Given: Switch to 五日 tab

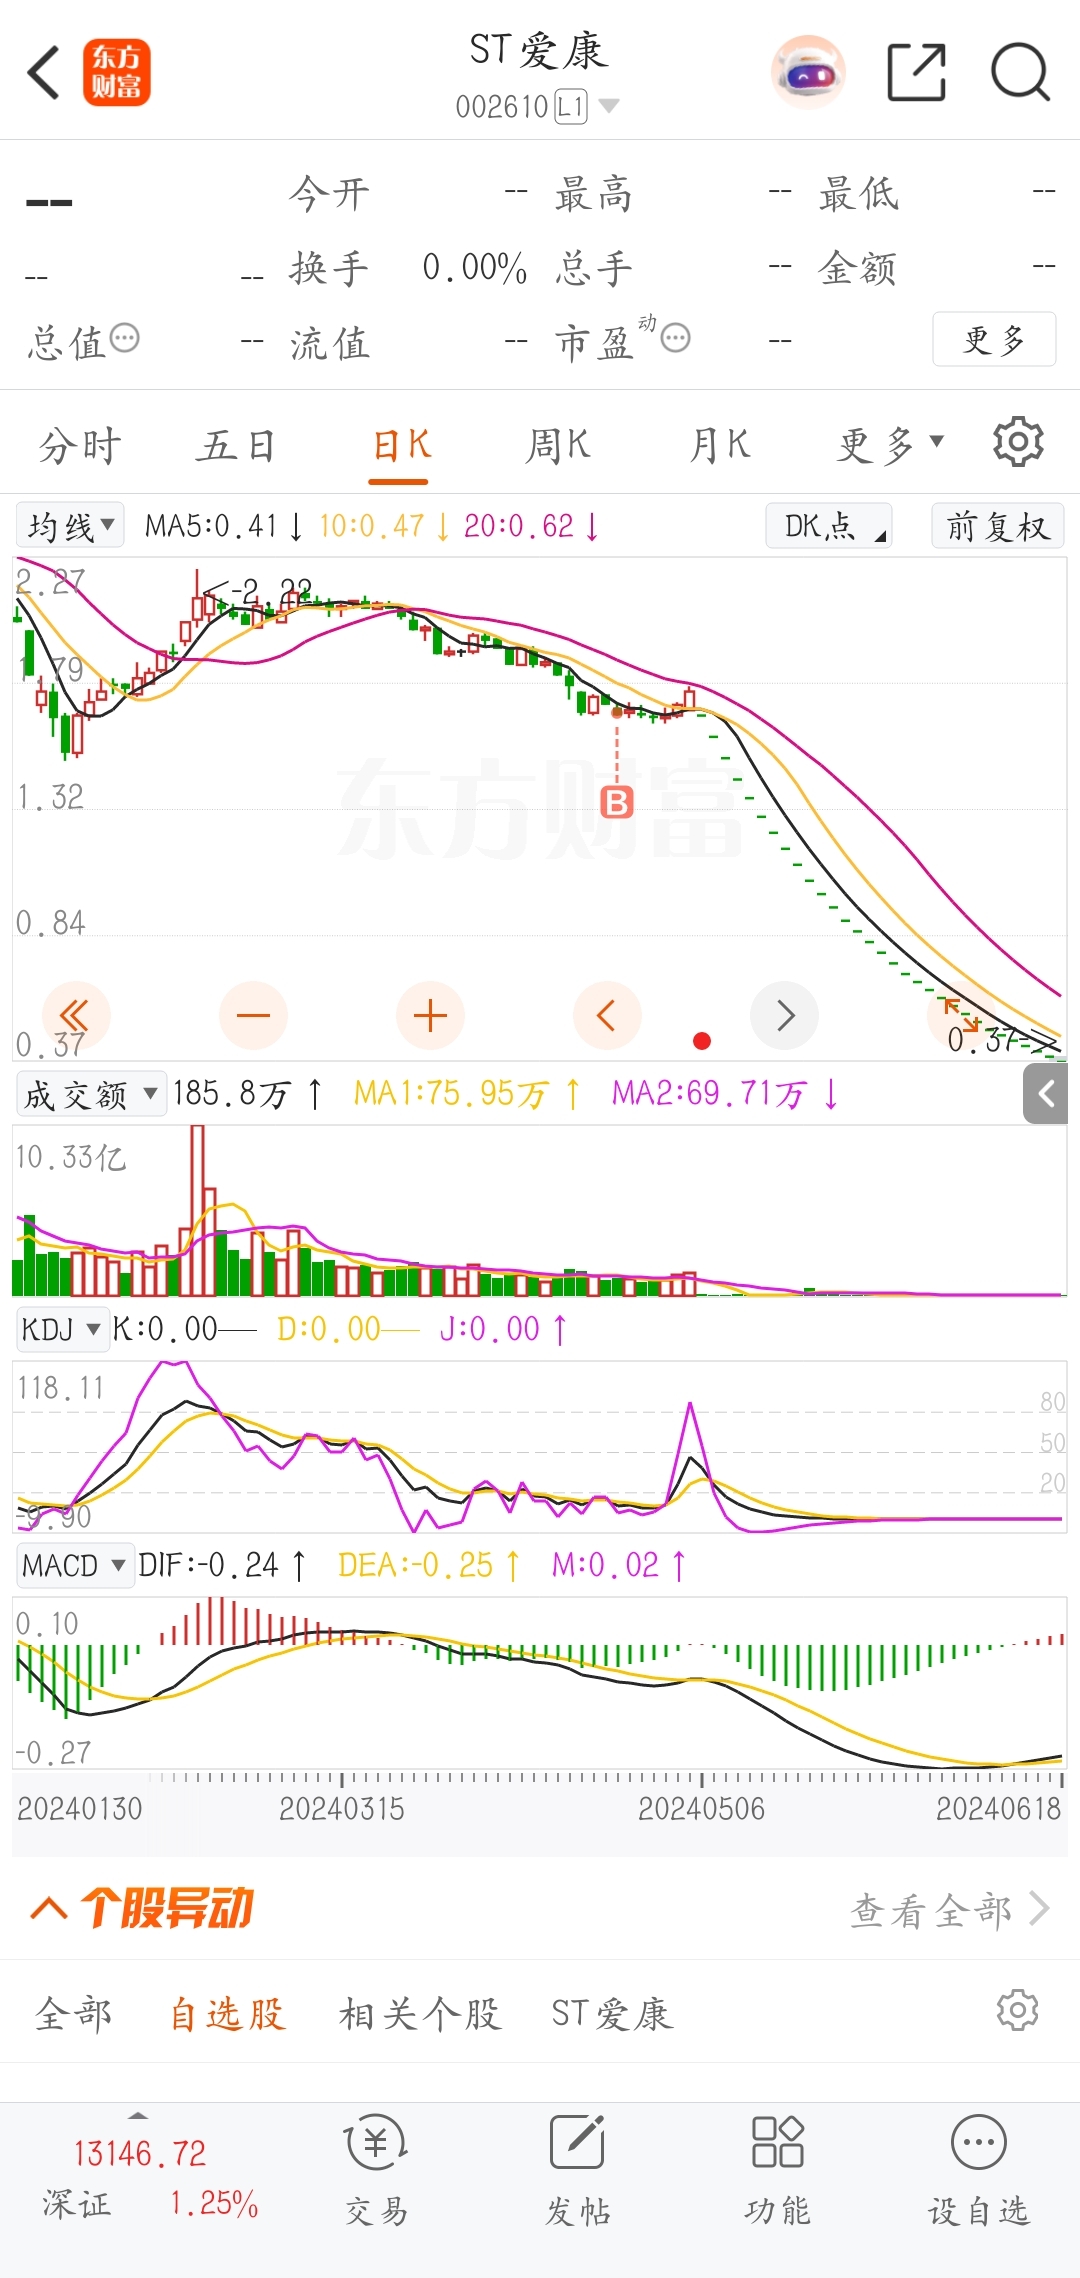Looking at the screenshot, I should 236,445.
